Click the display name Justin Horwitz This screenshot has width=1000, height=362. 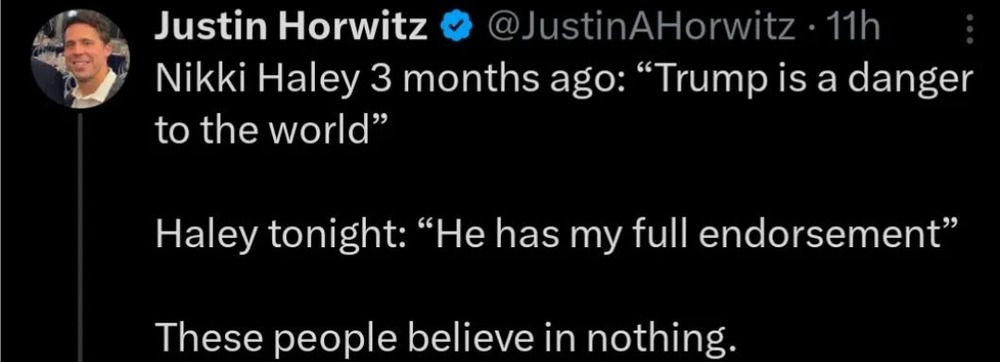tap(291, 29)
